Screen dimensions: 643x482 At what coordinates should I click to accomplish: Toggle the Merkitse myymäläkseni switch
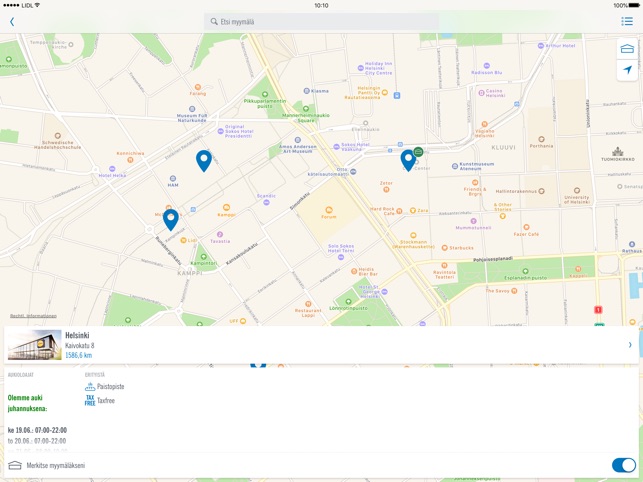pos(624,465)
